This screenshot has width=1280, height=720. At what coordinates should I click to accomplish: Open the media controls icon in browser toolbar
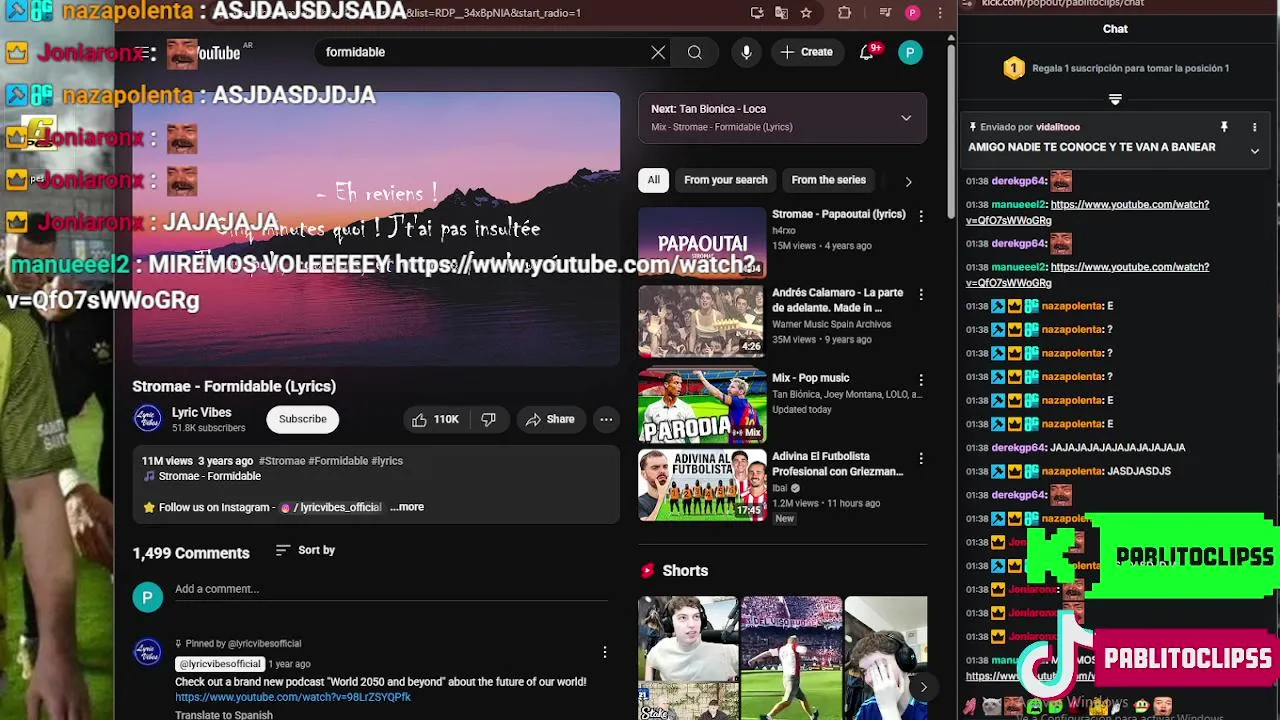[886, 13]
